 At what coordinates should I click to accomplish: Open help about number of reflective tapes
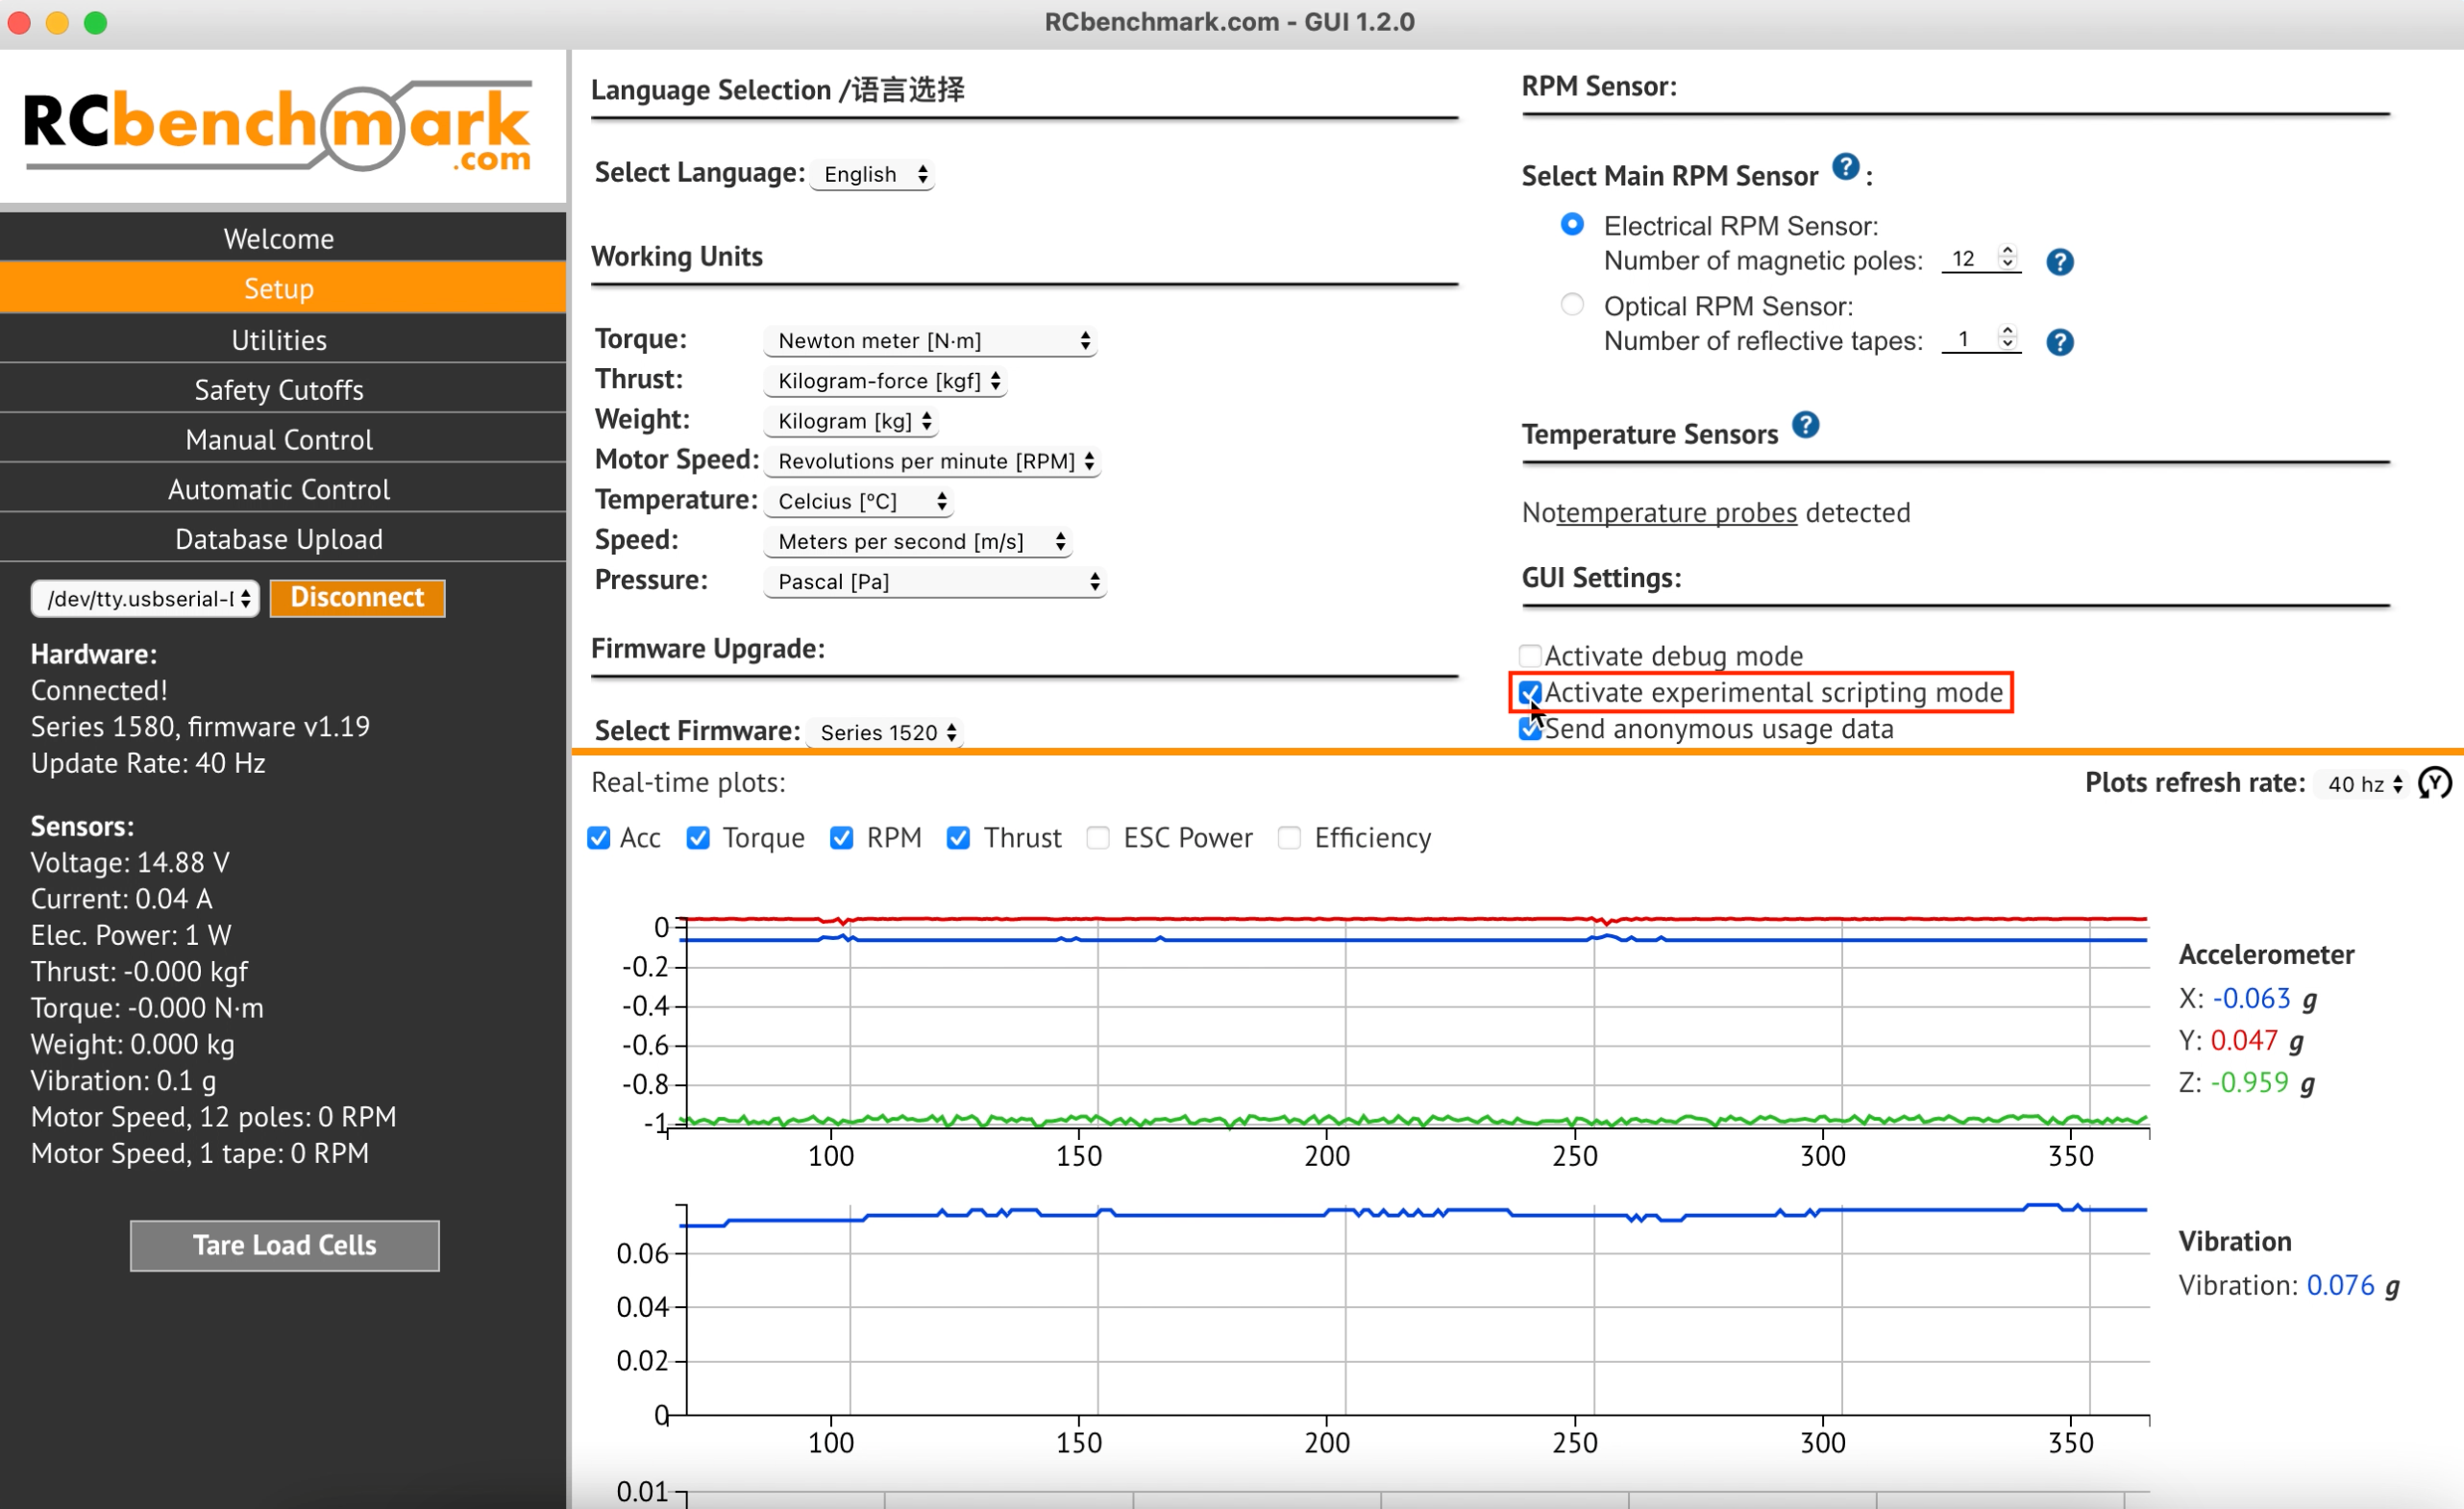click(2061, 342)
